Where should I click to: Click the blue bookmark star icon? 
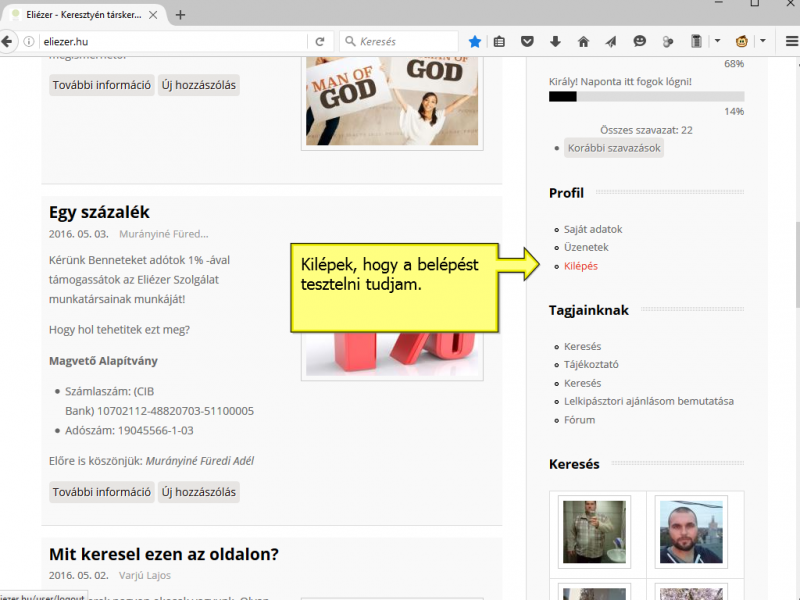coord(474,41)
